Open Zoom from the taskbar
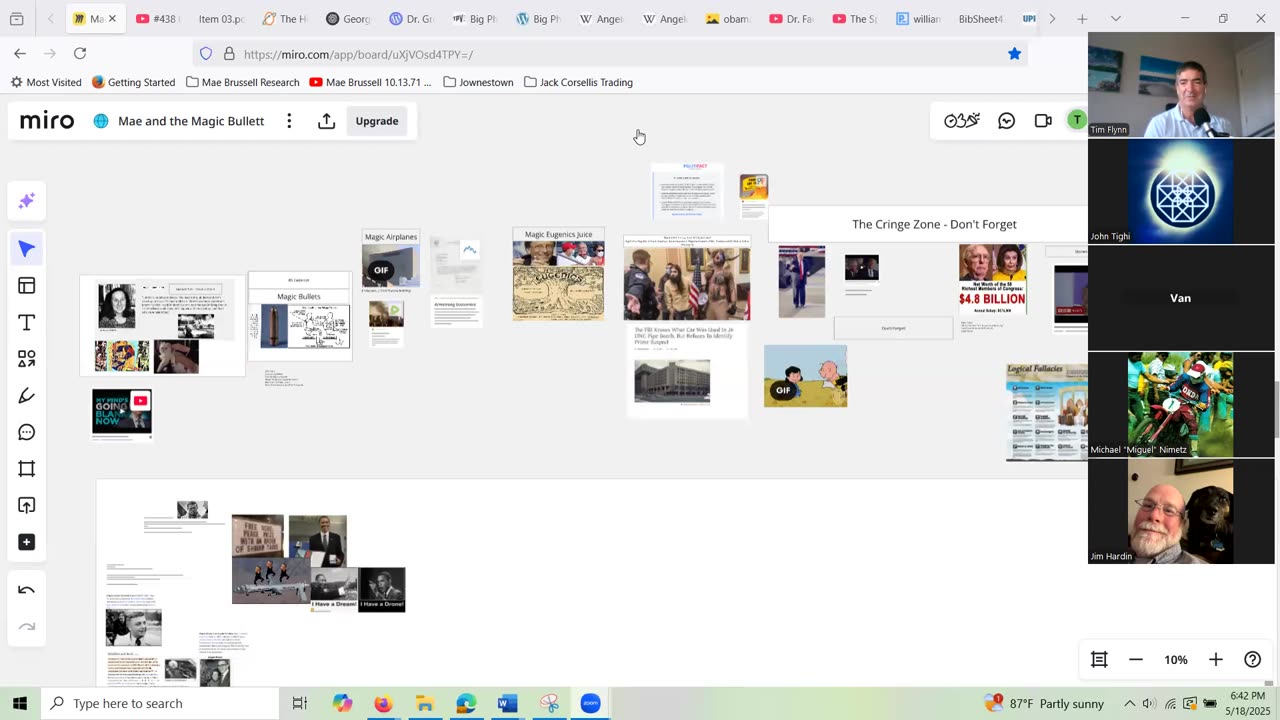This screenshot has width=1280, height=720. pos(590,703)
